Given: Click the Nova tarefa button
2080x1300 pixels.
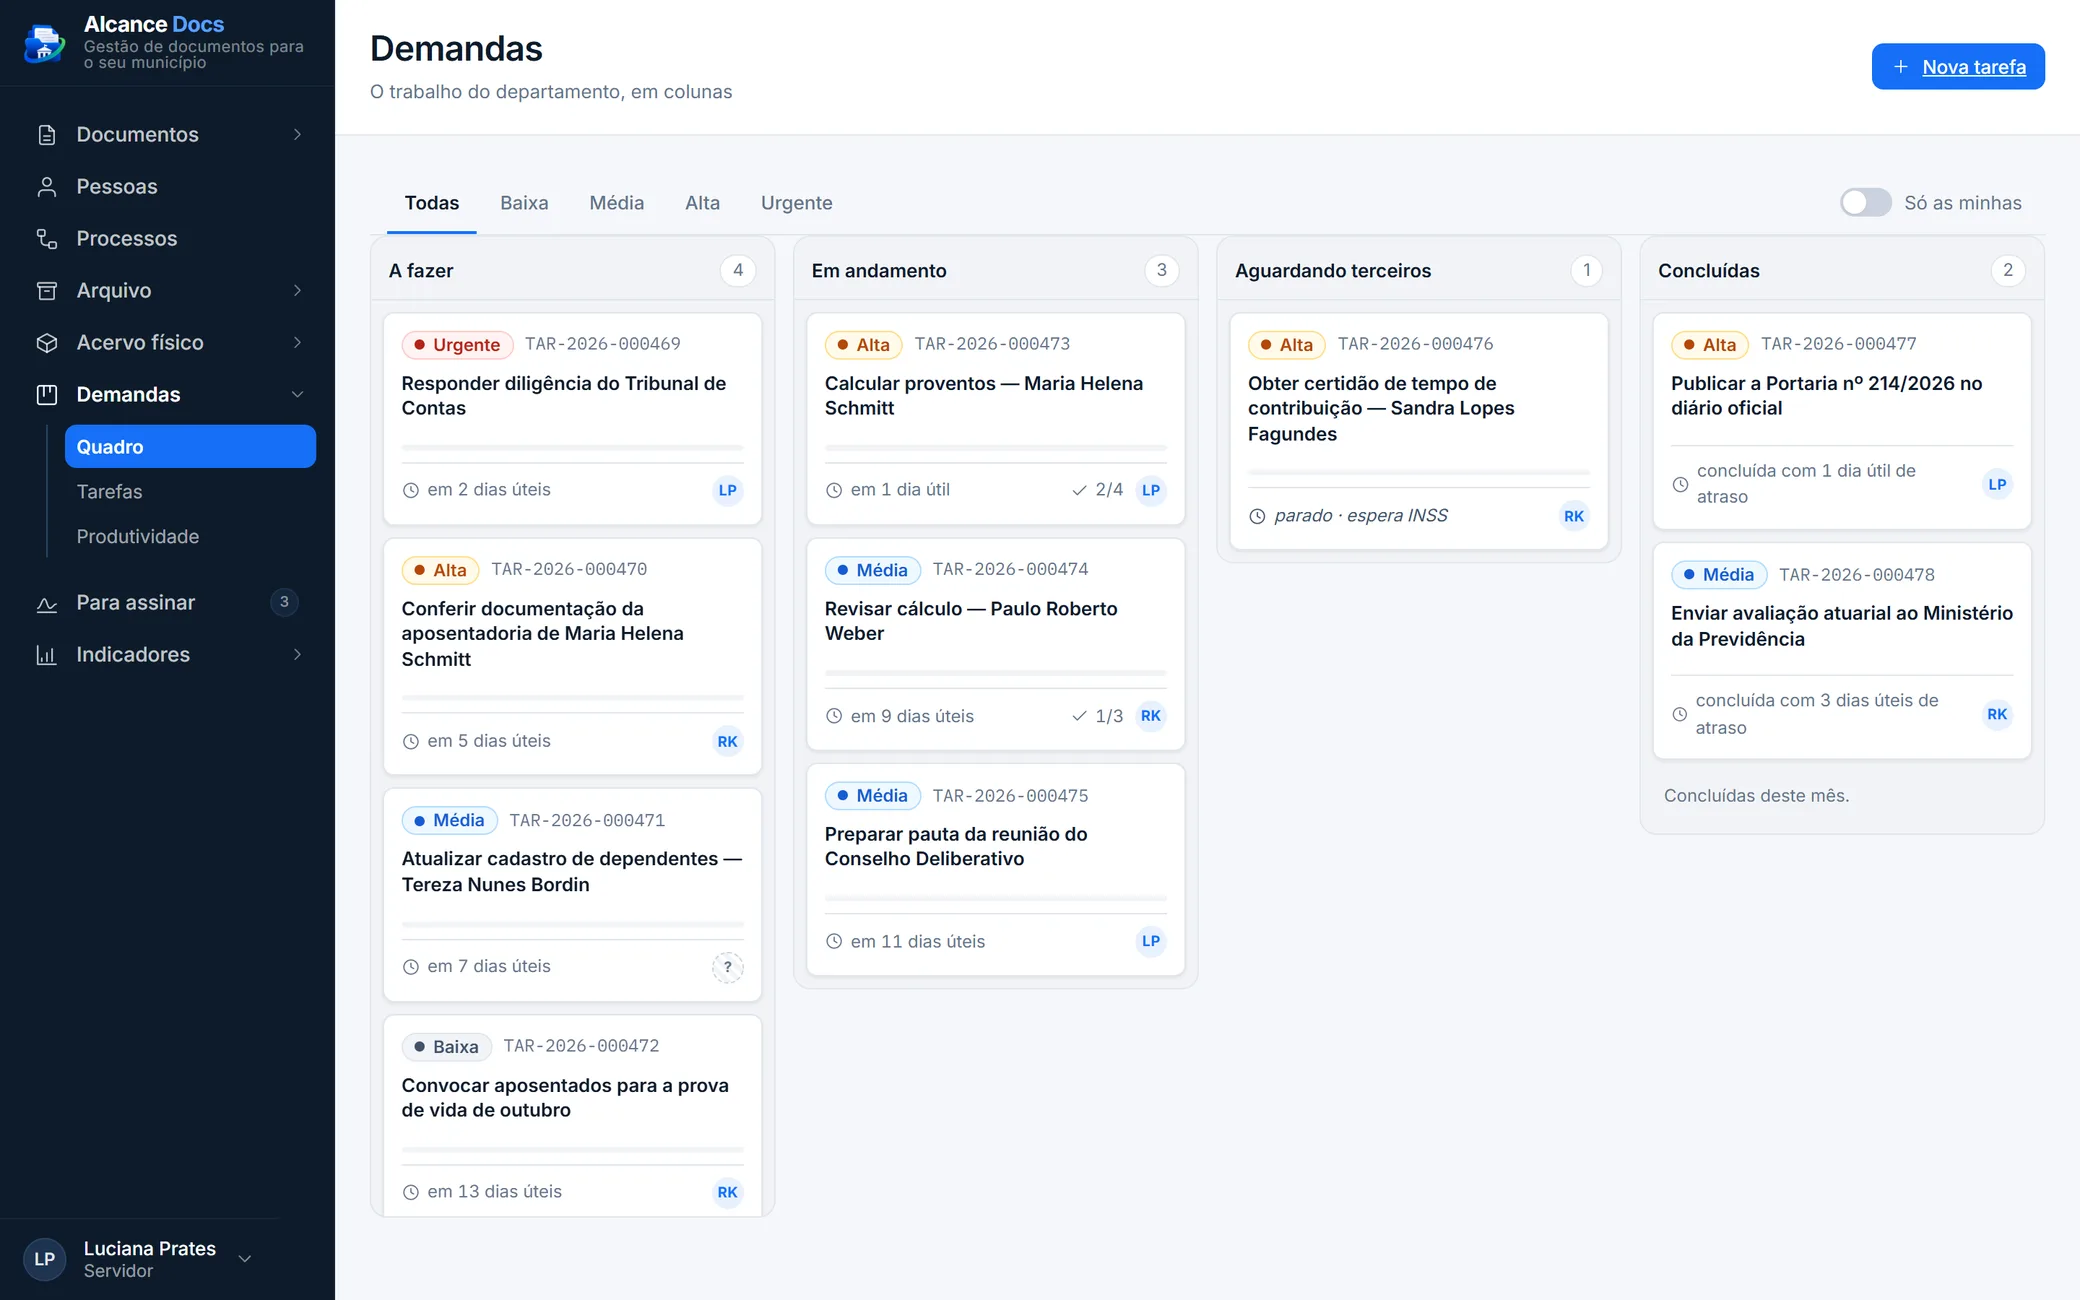Looking at the screenshot, I should coord(1958,67).
